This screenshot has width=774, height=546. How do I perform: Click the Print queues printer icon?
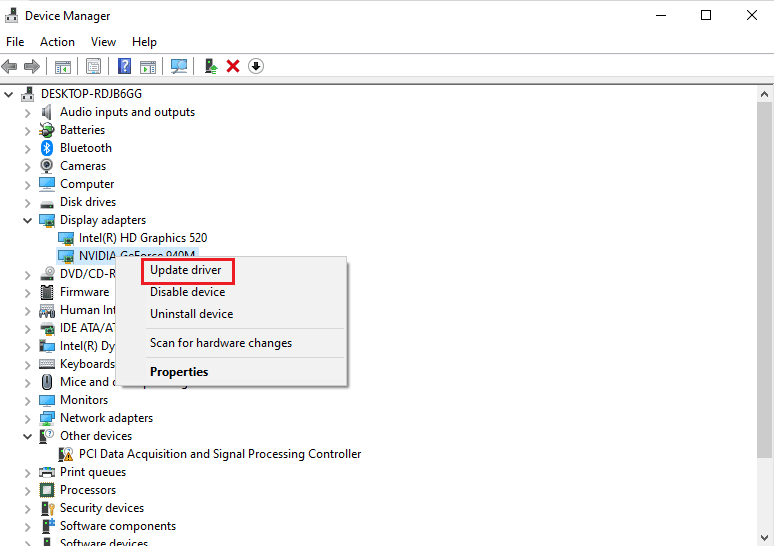click(47, 472)
